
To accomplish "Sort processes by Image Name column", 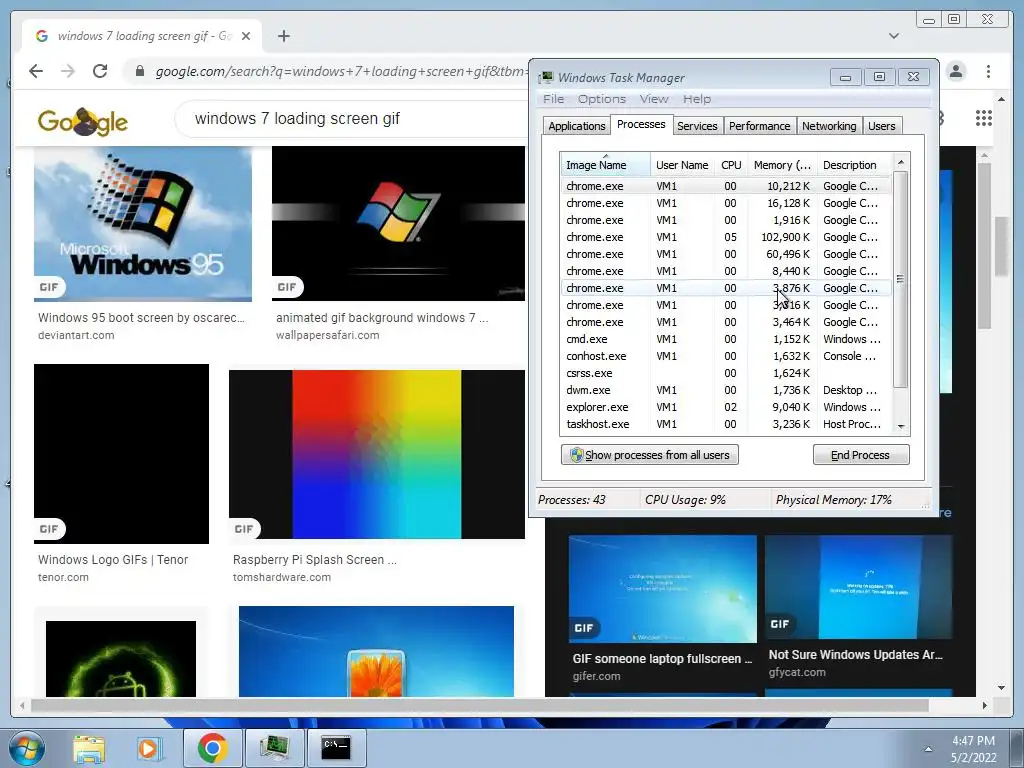I will [x=605, y=165].
